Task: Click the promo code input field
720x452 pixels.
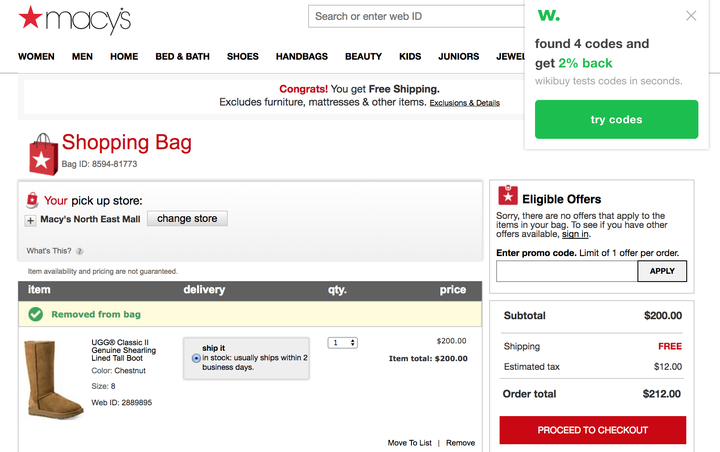Action: click(567, 271)
